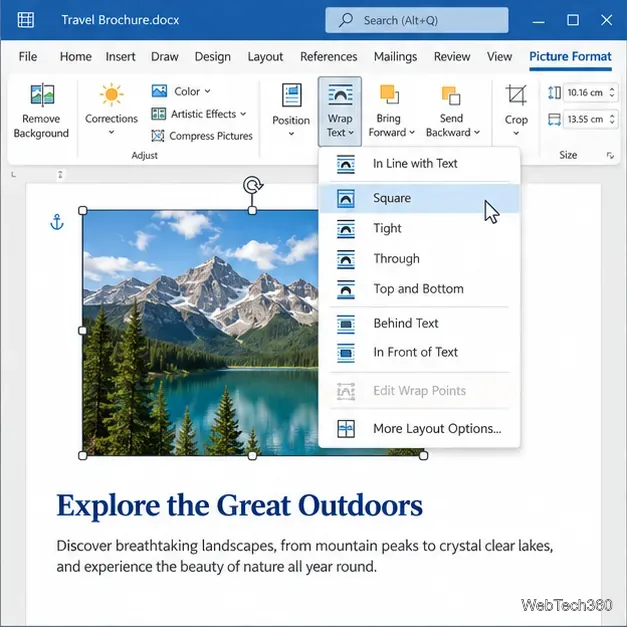Screen dimensions: 627x627
Task: Click the Top and Bottom wrap icon
Action: tap(345, 290)
